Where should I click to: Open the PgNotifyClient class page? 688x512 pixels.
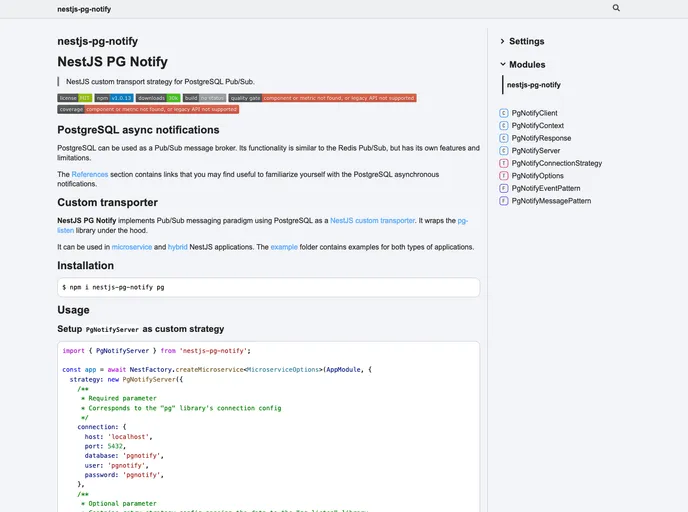click(x=534, y=113)
